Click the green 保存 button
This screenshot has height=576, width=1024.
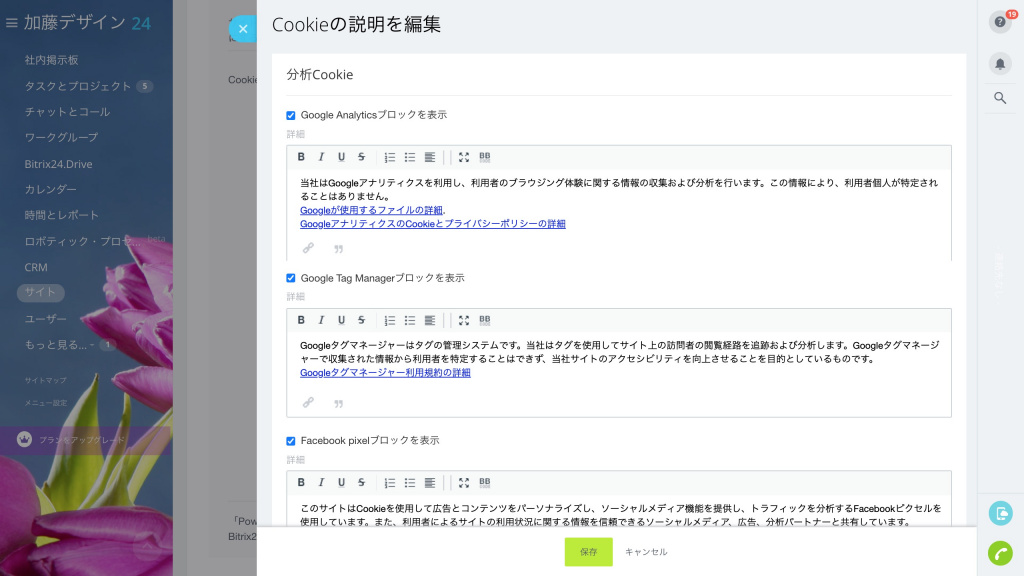coord(588,552)
